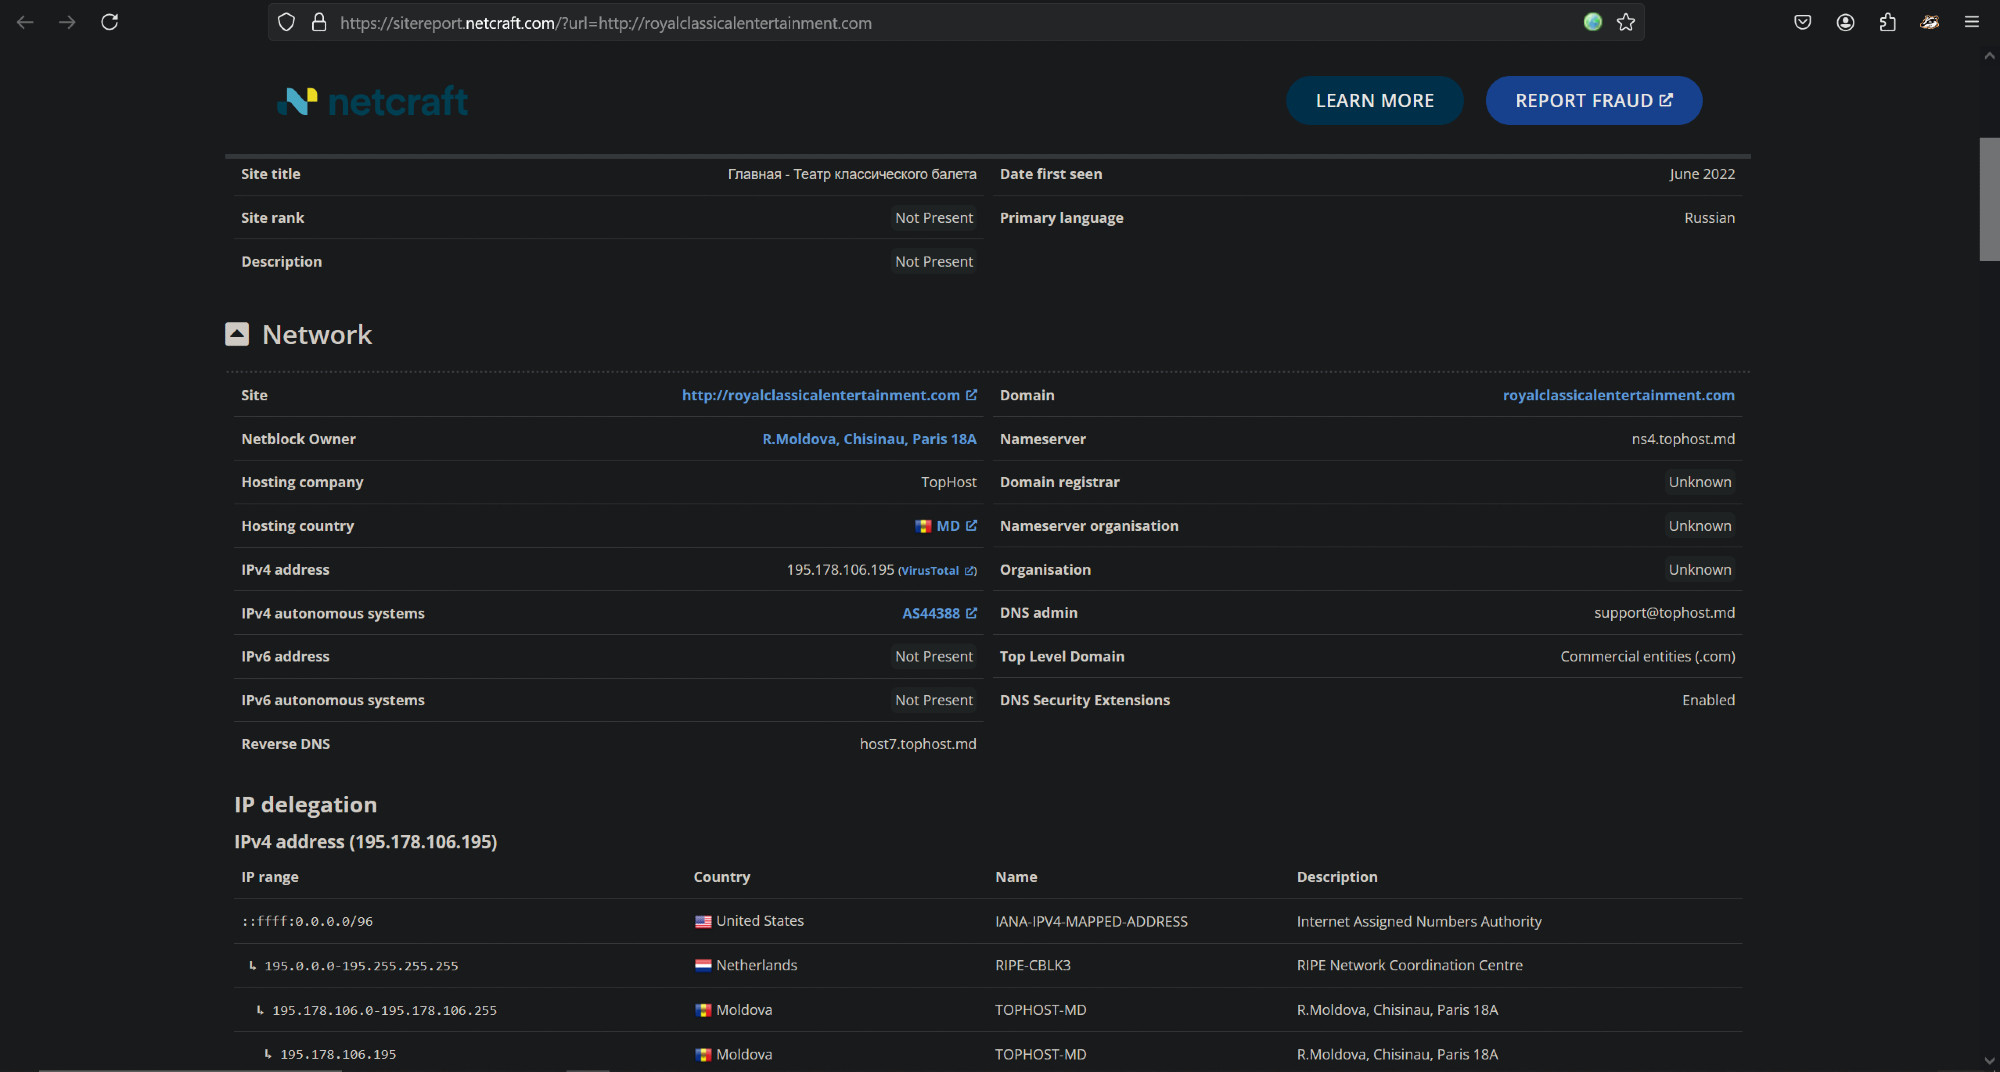Image resolution: width=2000 pixels, height=1072 pixels.
Task: Click the Domain registrar Unknown badge
Action: click(1699, 482)
